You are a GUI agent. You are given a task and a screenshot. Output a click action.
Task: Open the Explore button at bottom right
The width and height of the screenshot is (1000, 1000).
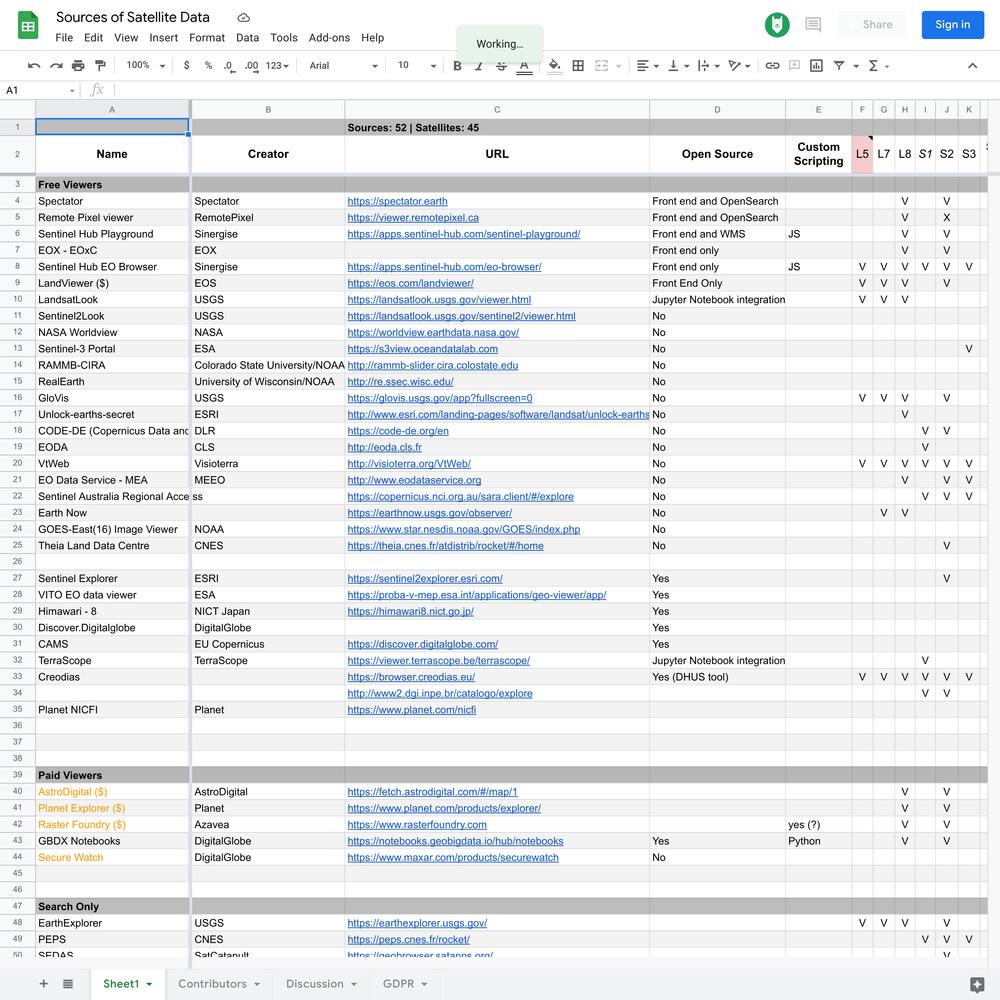(976, 984)
